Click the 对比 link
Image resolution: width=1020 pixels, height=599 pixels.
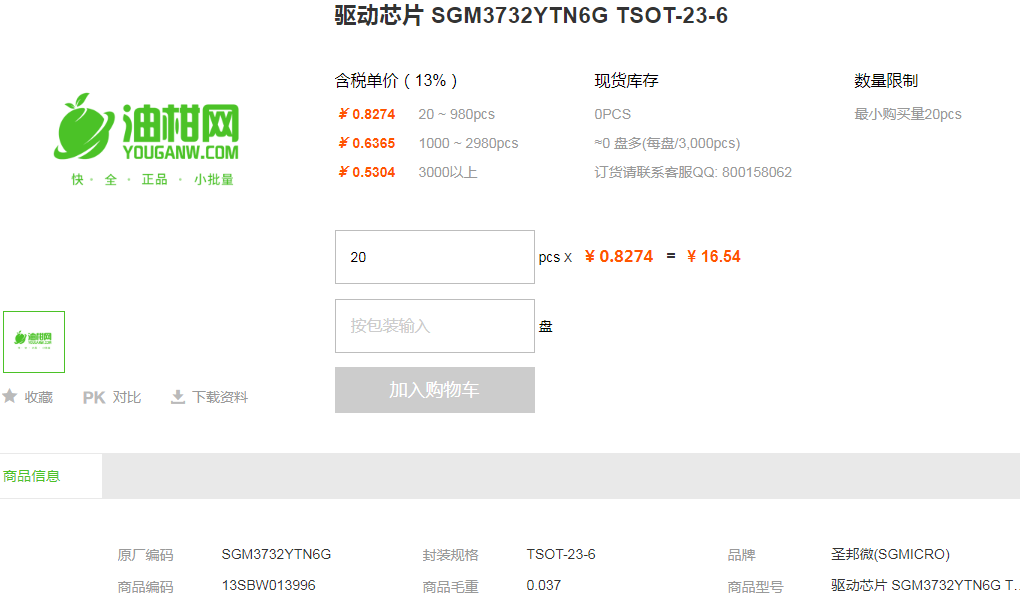(x=126, y=397)
